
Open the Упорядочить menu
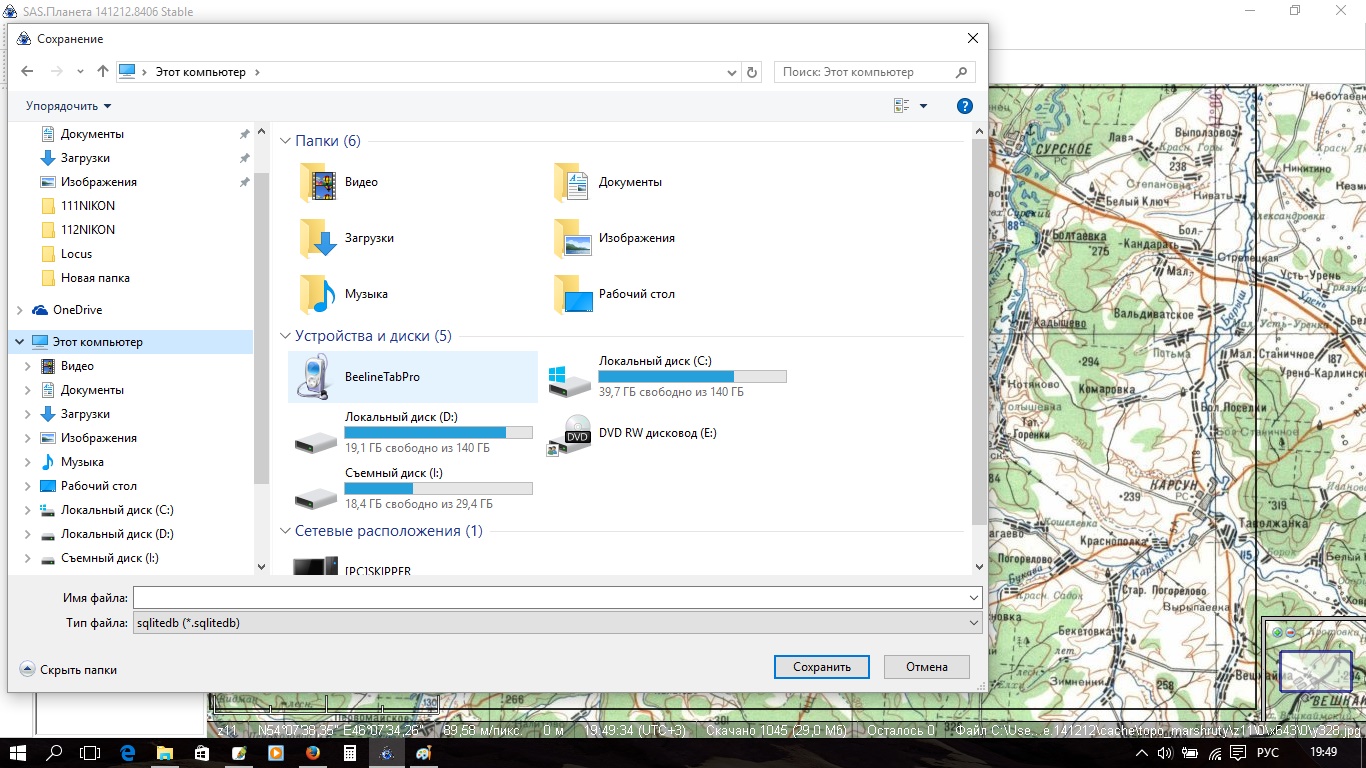click(x=68, y=106)
